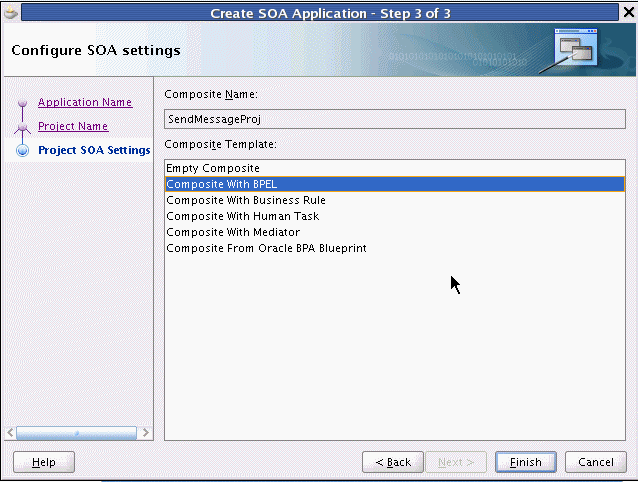
Task: Click the Application Name step bullet icon
Action: [22, 102]
